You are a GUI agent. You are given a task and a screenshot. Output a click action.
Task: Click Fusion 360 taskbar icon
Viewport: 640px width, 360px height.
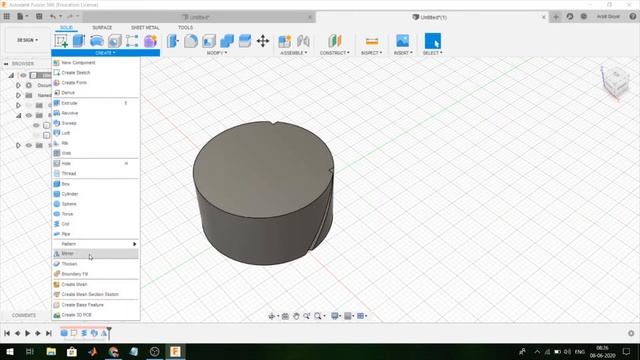click(175, 351)
